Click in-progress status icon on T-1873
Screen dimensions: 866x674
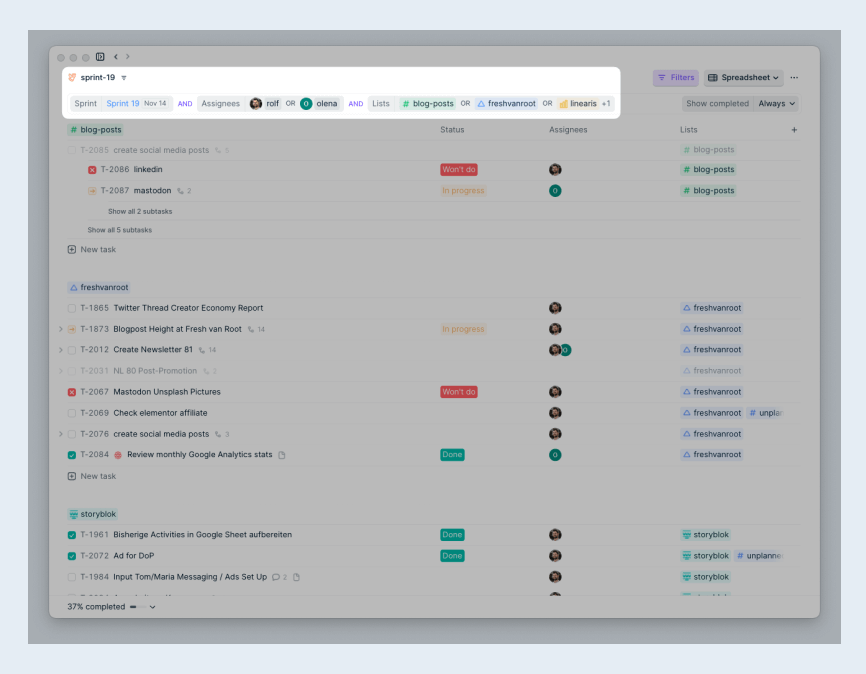(72, 329)
